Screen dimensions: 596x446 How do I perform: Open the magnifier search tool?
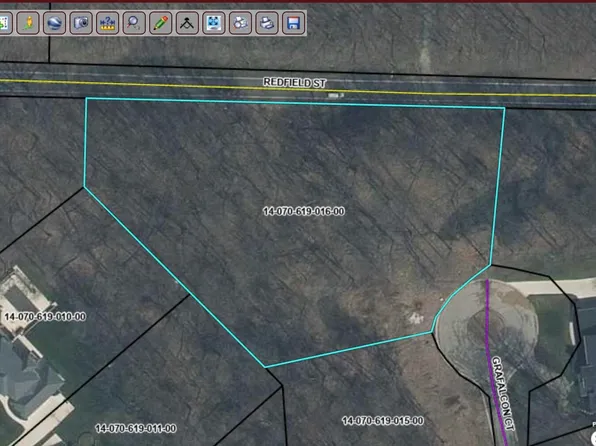click(134, 23)
